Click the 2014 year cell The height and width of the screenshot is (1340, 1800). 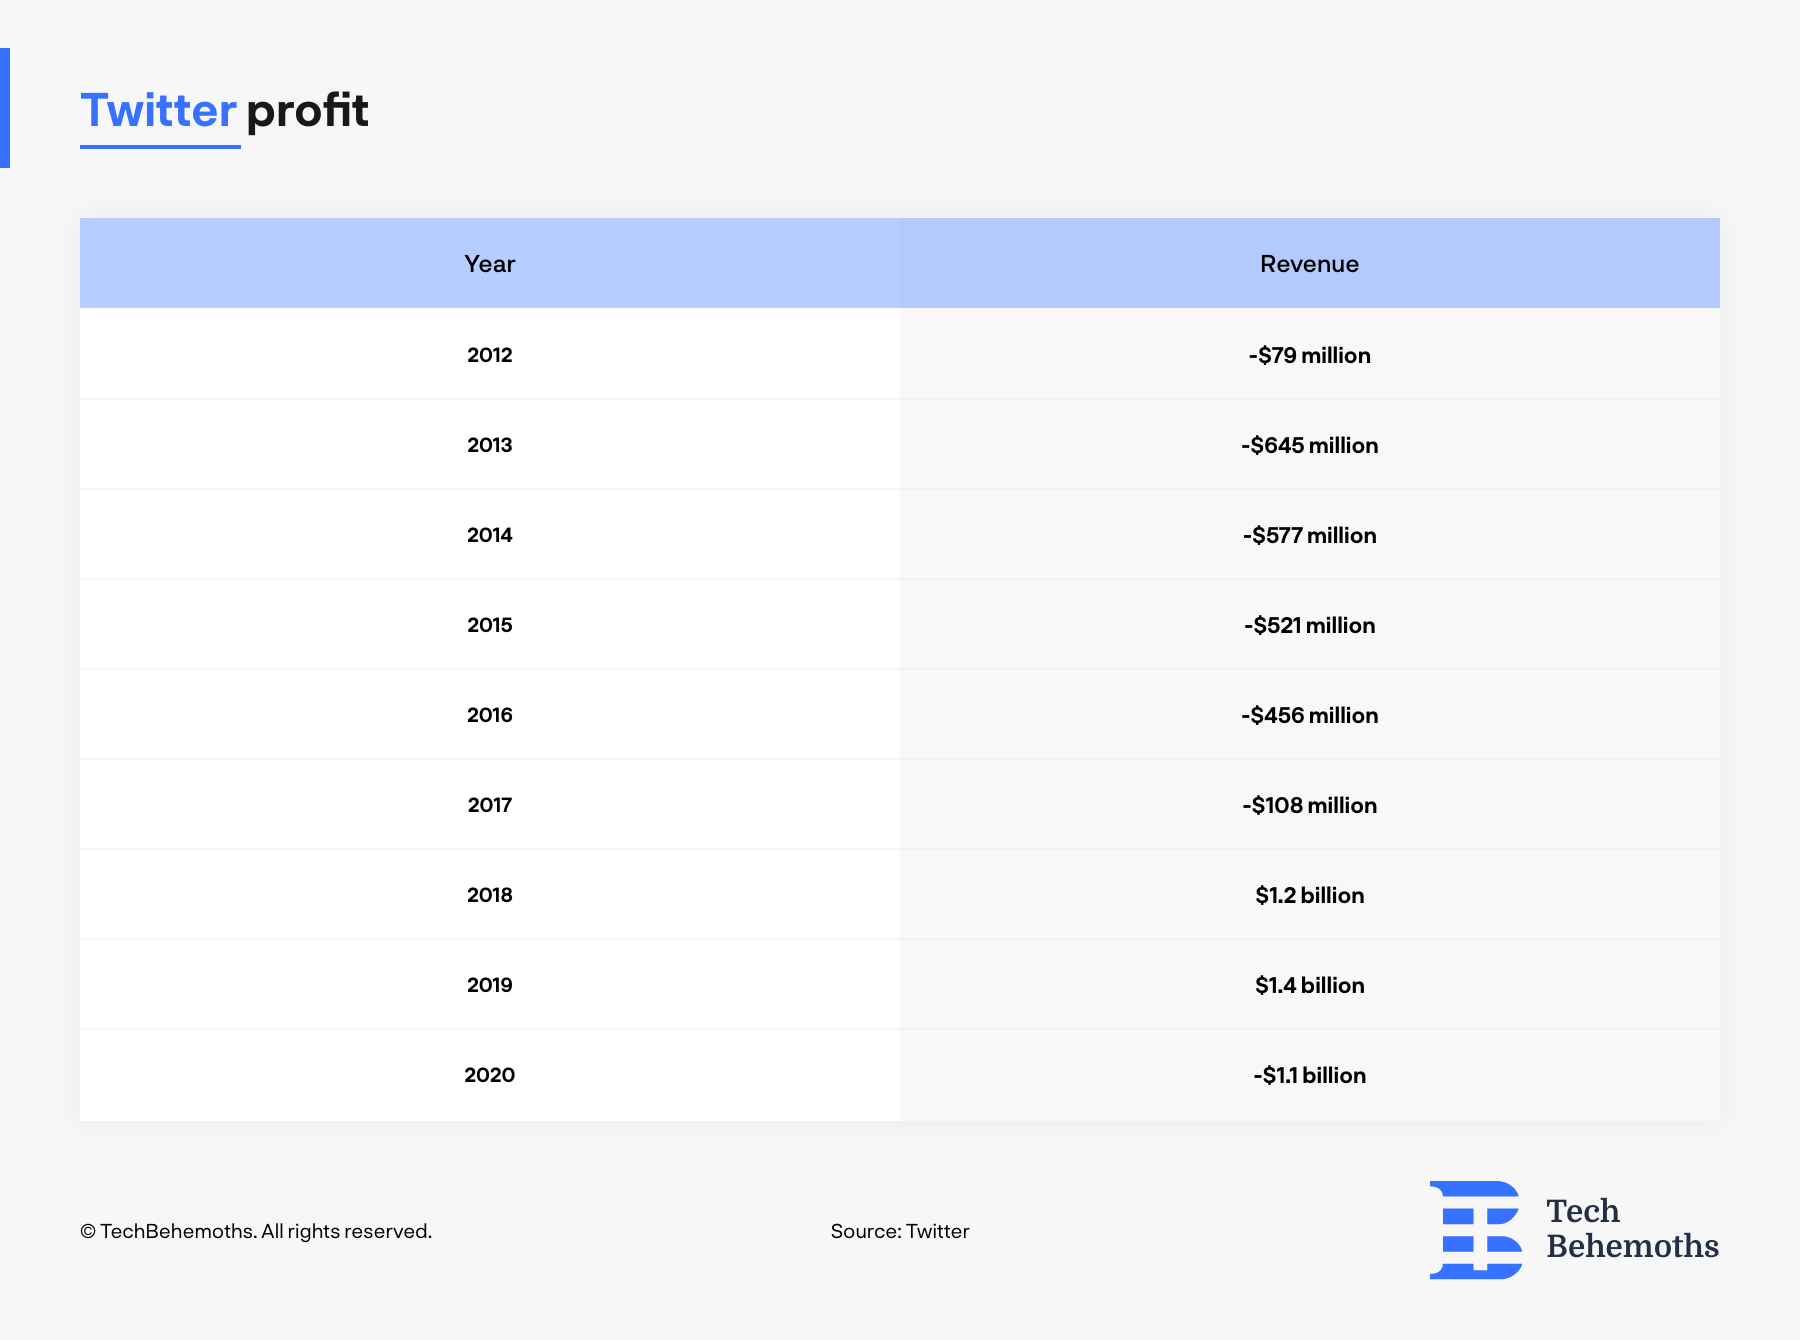click(490, 535)
